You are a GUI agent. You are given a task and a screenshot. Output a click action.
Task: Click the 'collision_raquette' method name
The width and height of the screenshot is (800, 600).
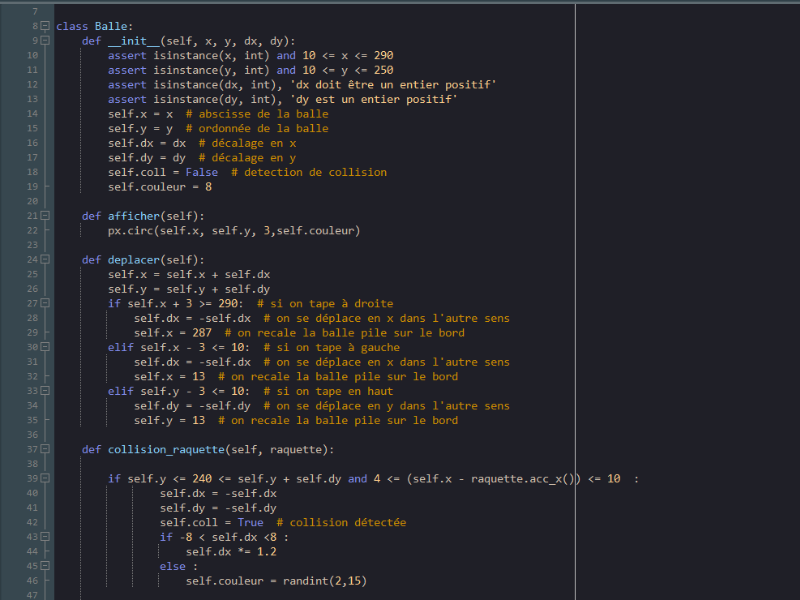[x=166, y=450]
